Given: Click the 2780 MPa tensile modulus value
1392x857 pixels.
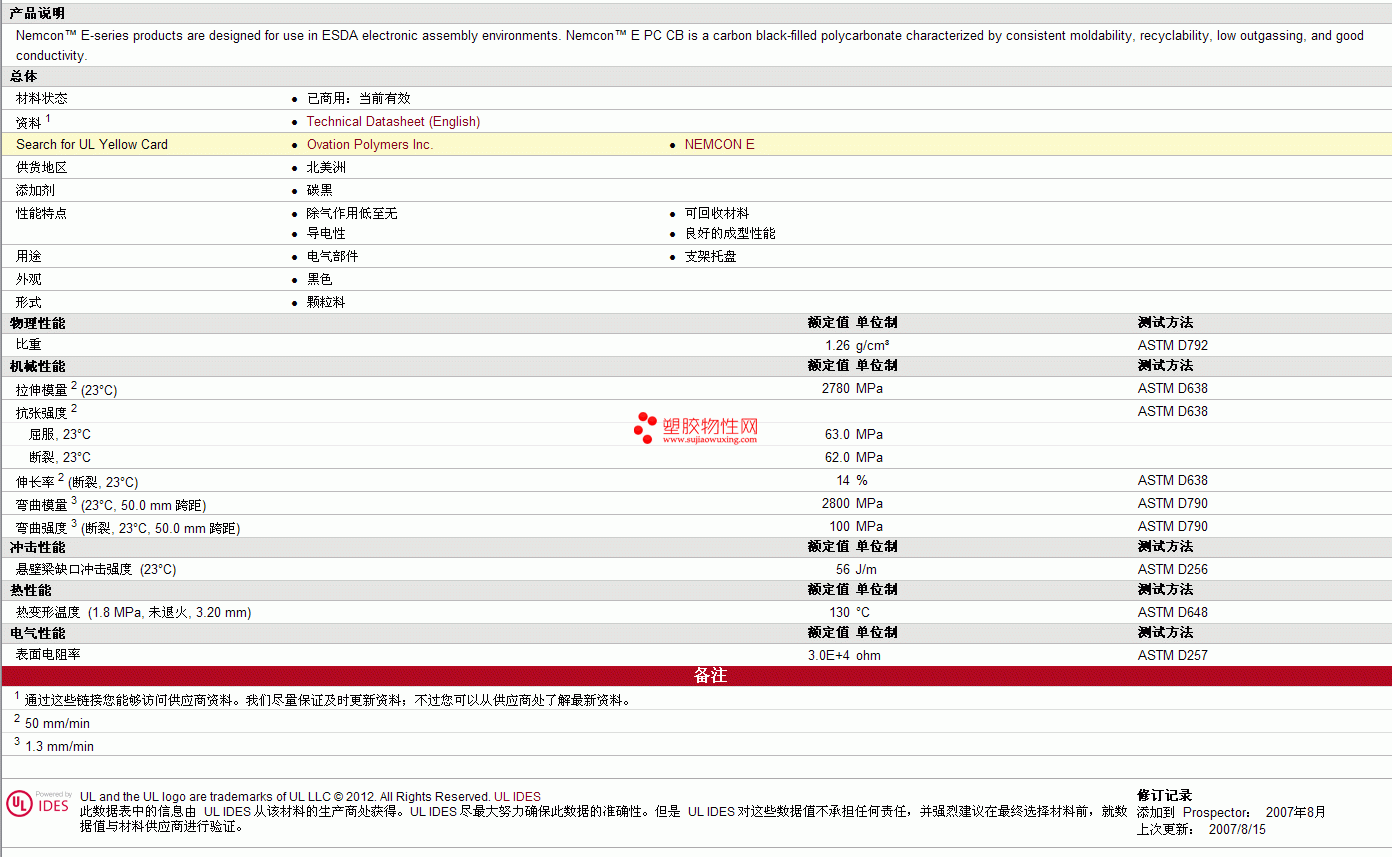Looking at the screenshot, I should point(852,388).
